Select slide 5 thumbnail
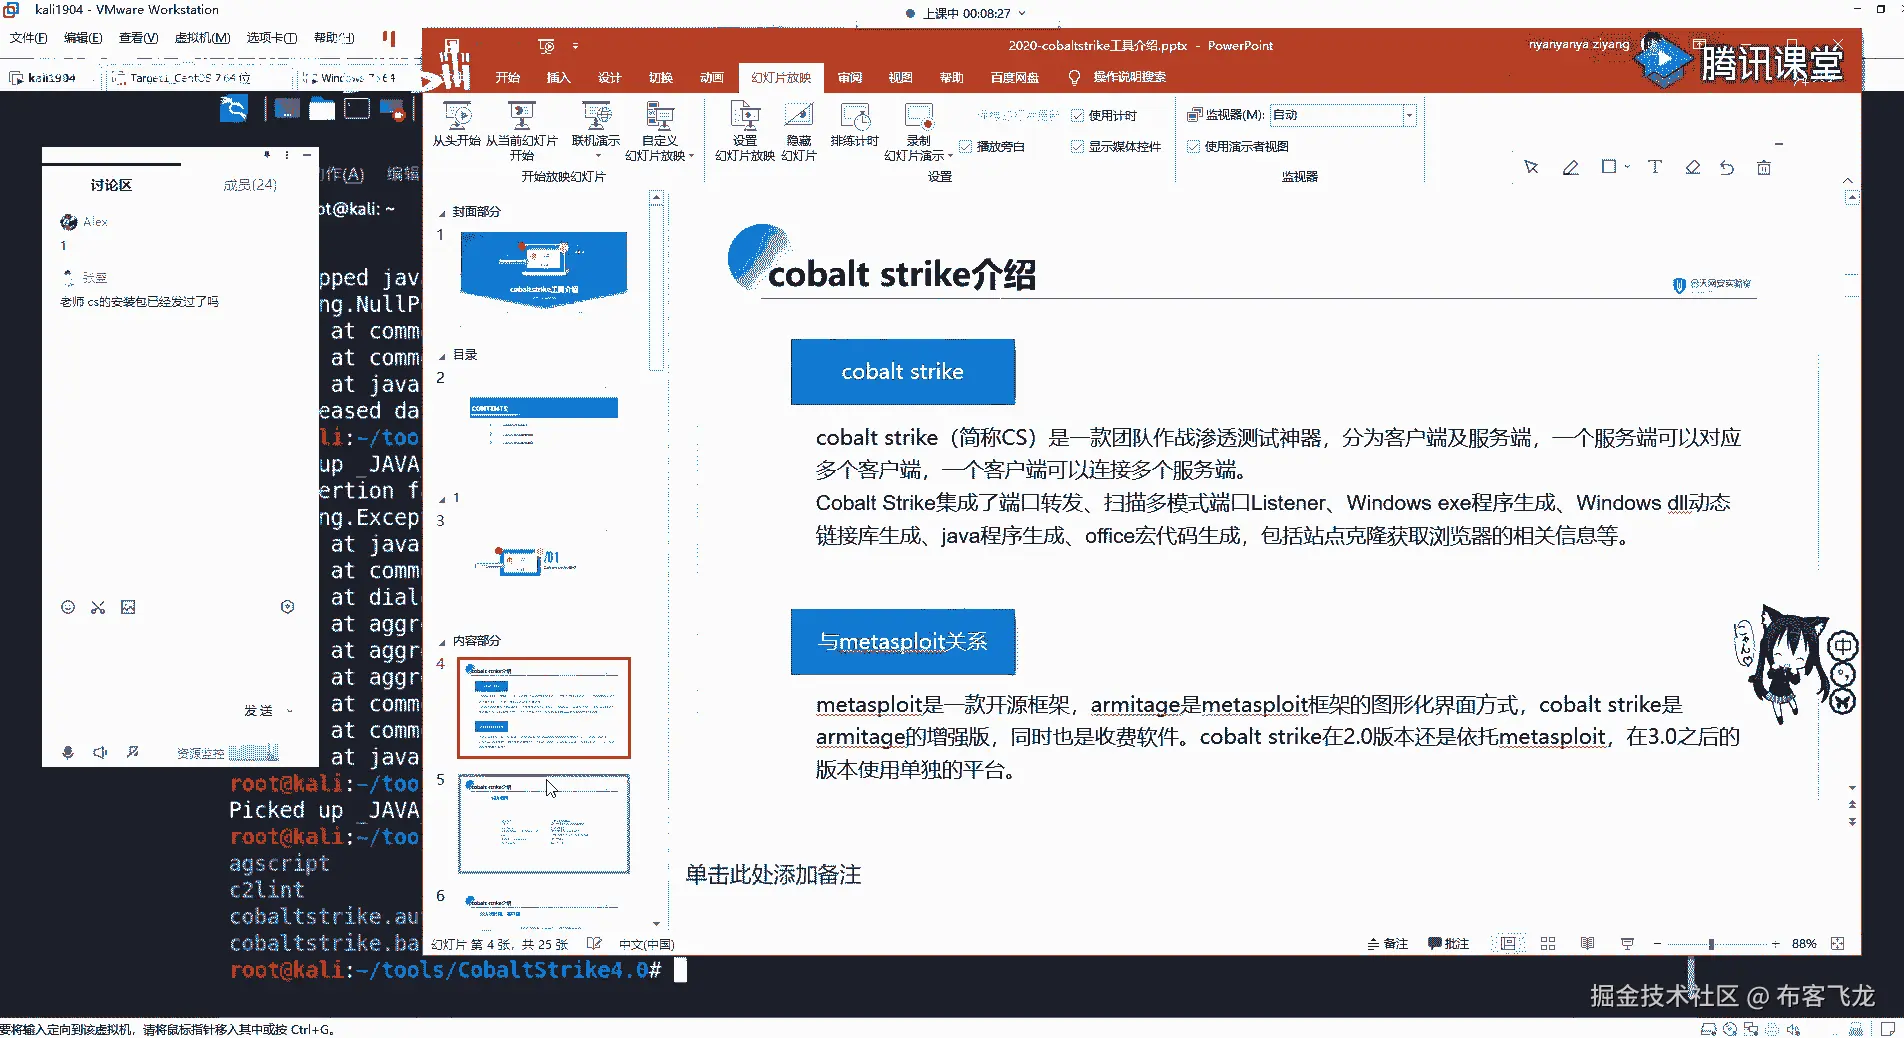 [544, 824]
